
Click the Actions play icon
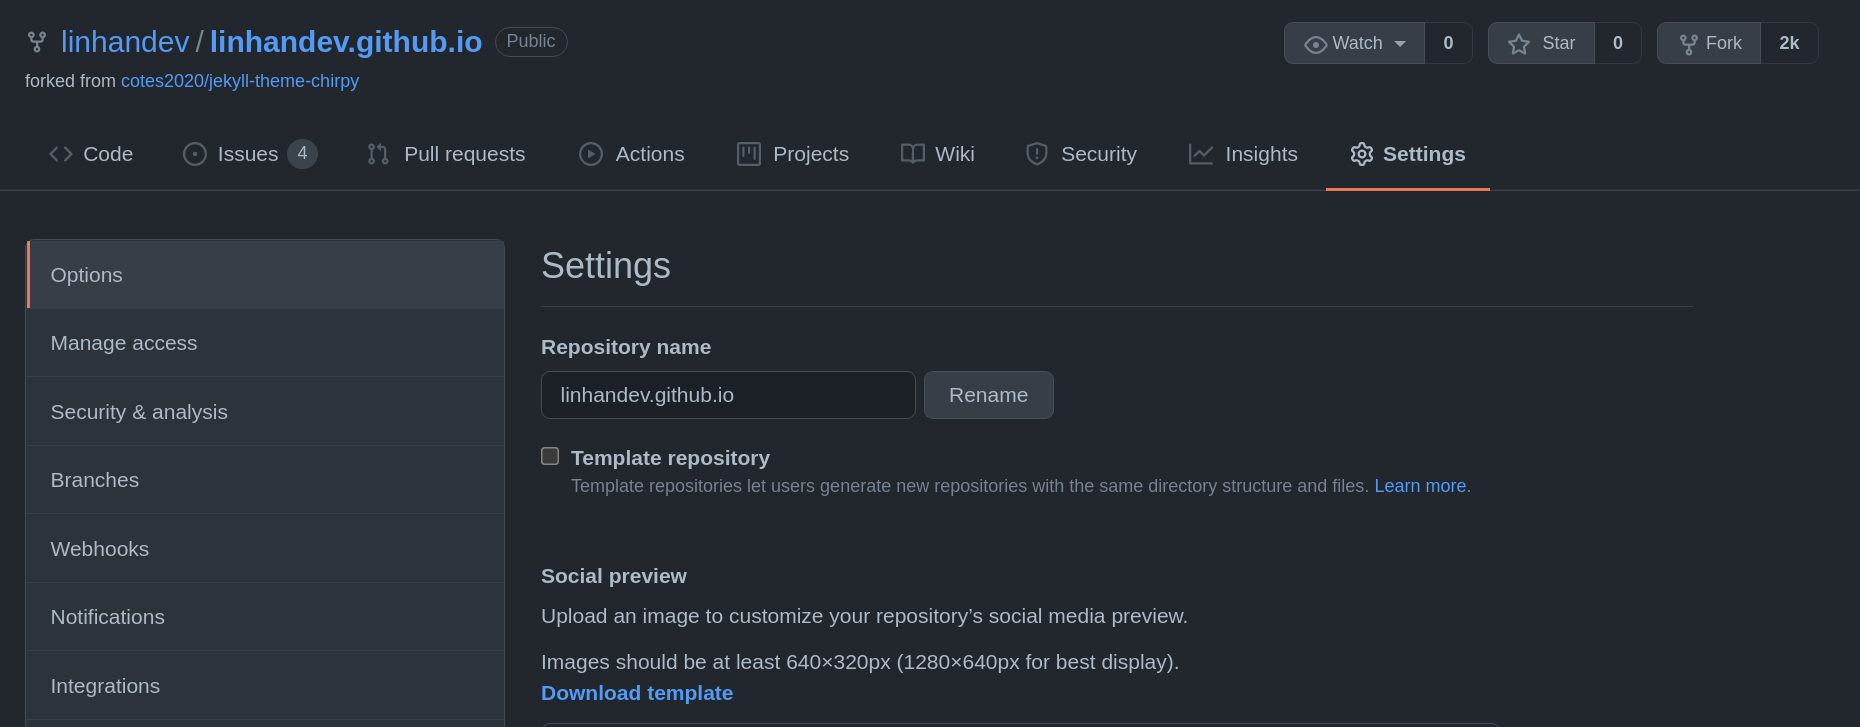591,154
